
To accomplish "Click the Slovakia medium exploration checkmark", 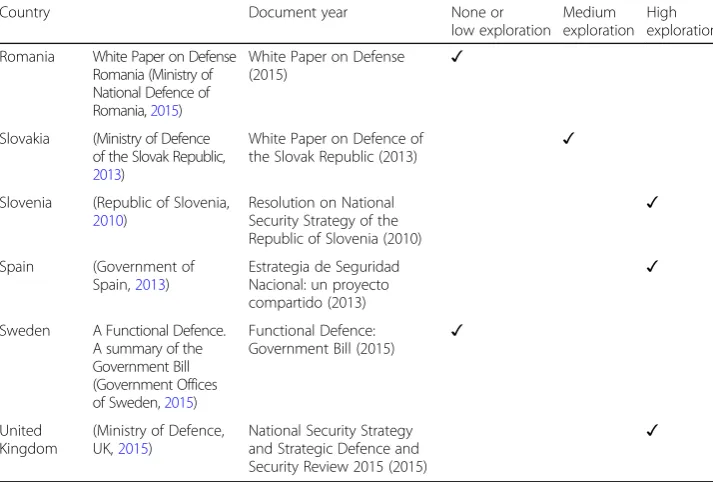I will click(568, 138).
